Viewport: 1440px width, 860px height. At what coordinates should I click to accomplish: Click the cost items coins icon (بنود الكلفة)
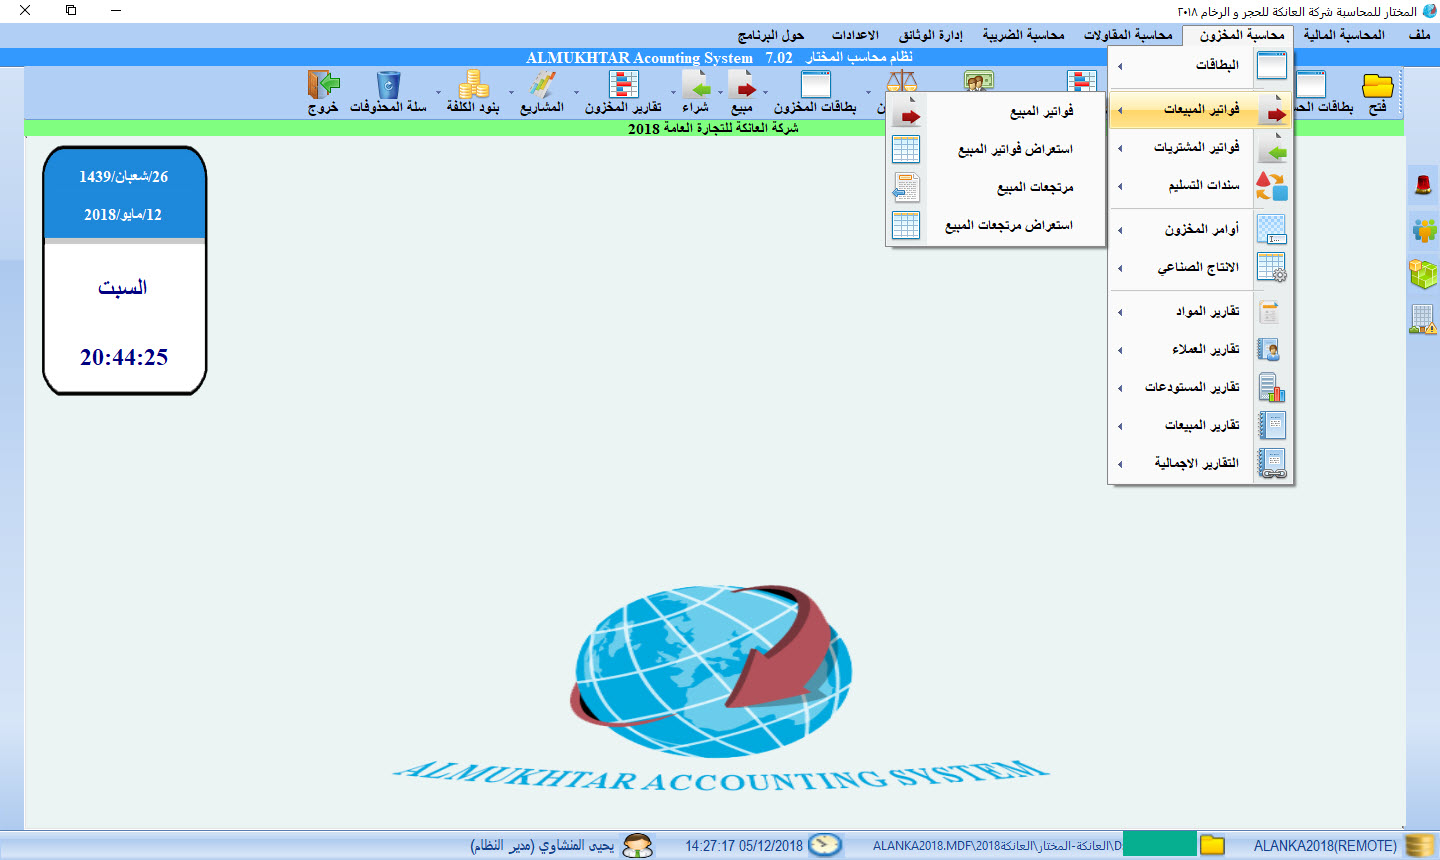(x=472, y=85)
